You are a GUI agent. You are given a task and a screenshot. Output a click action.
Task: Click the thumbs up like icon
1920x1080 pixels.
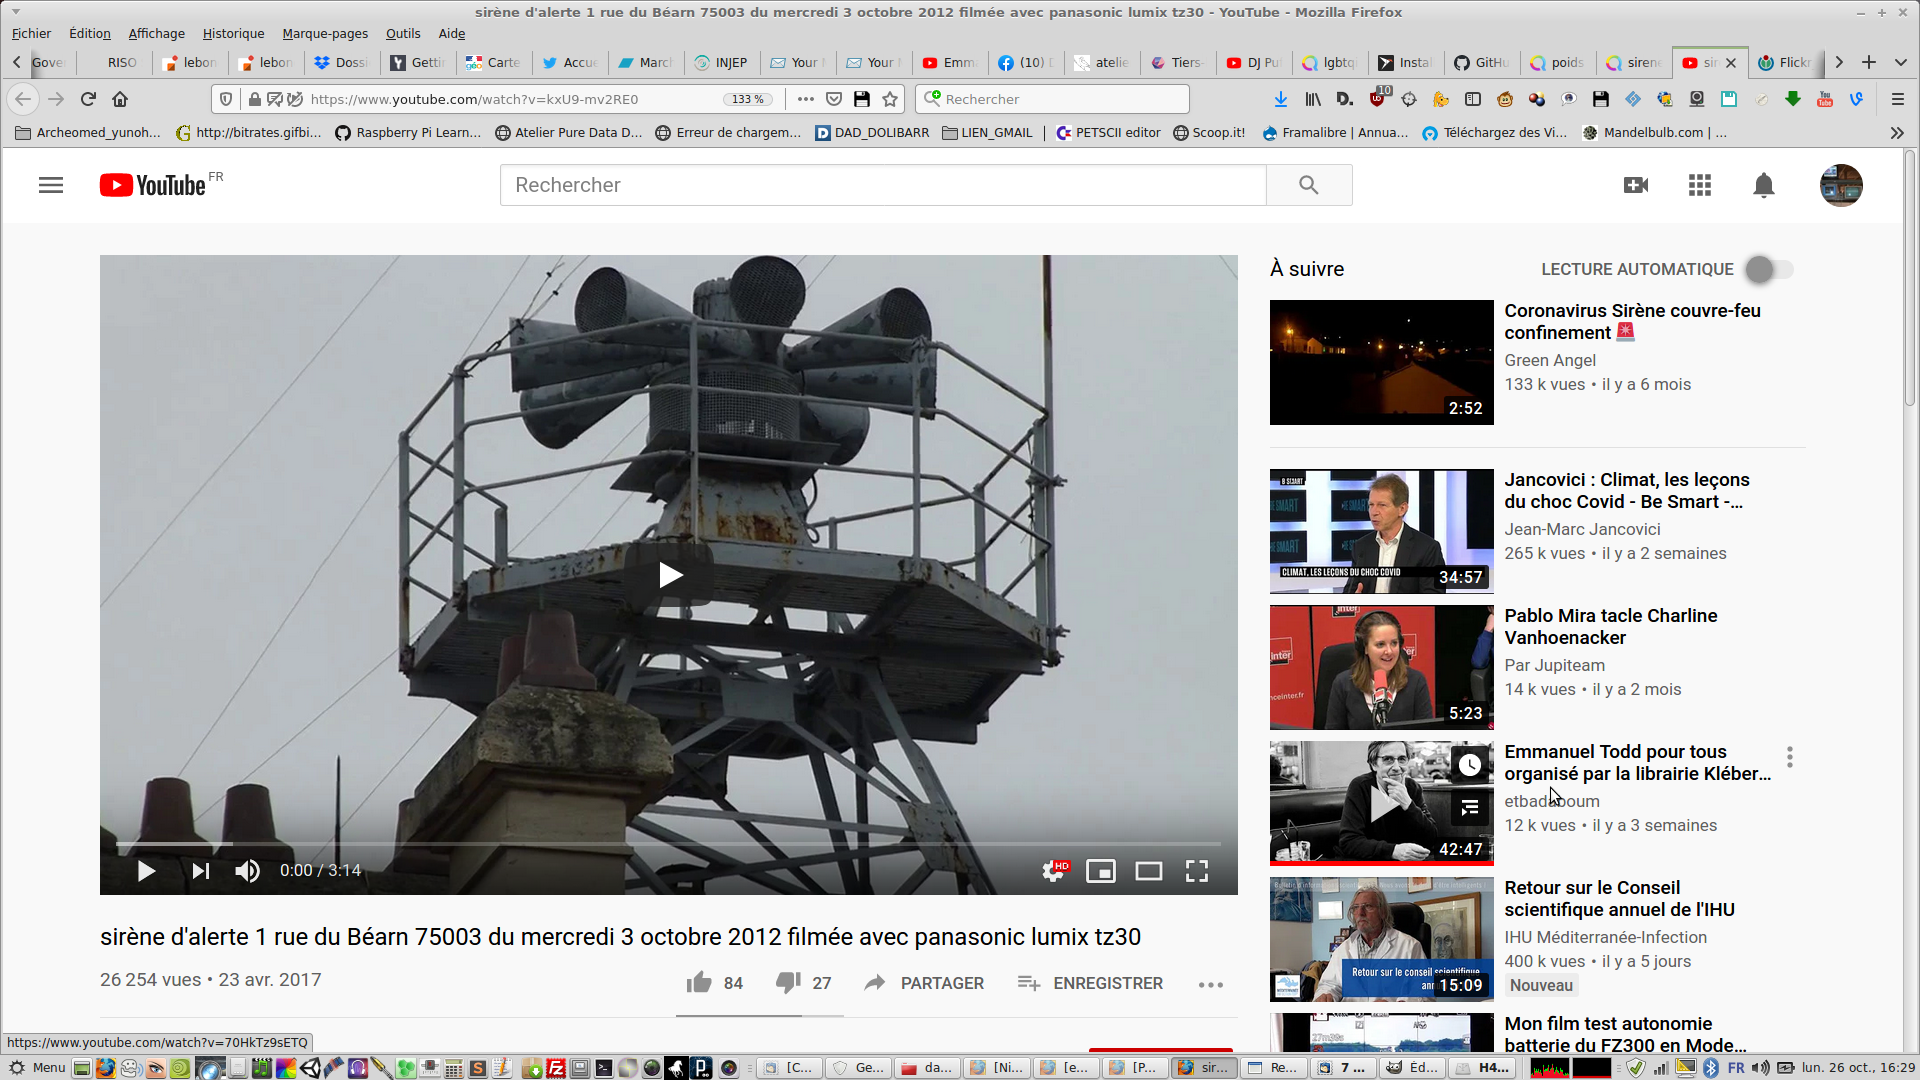[x=699, y=983]
